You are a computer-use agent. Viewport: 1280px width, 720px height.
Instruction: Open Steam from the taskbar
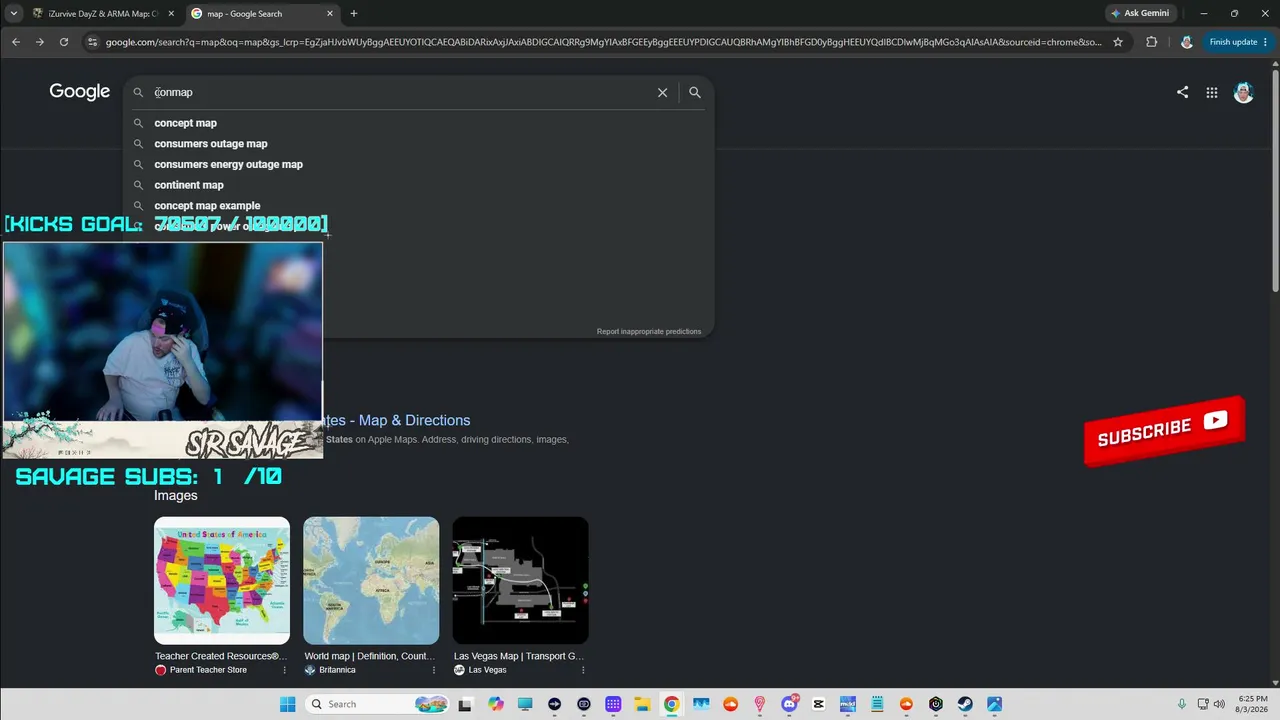(965, 704)
